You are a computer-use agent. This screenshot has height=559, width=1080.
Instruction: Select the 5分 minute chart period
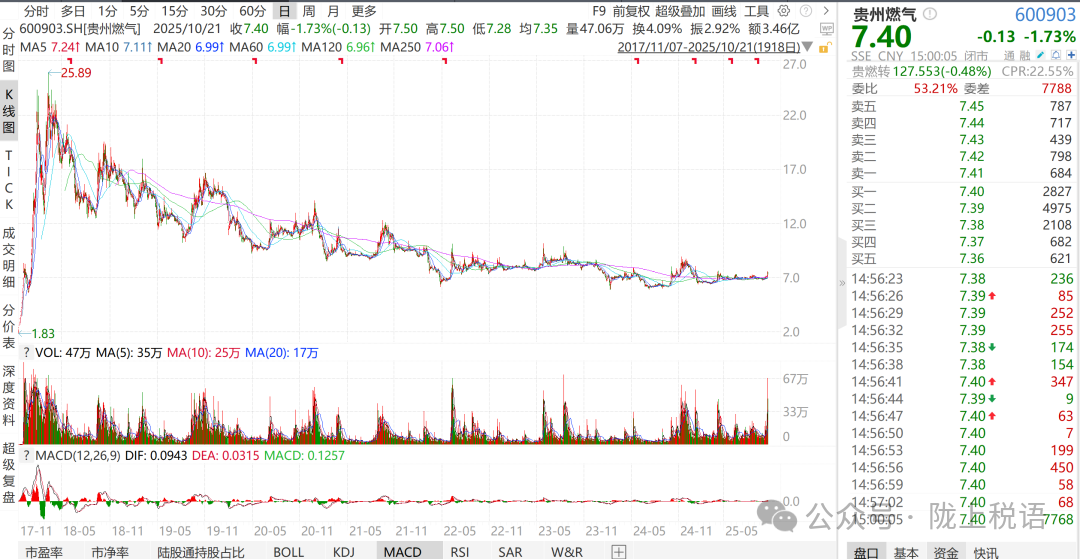pyautogui.click(x=139, y=11)
